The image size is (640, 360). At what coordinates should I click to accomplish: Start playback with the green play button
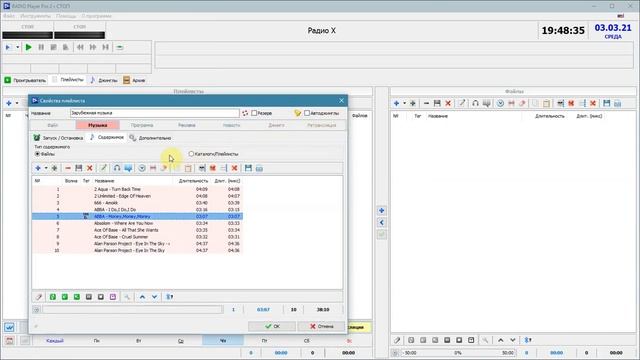[28, 47]
